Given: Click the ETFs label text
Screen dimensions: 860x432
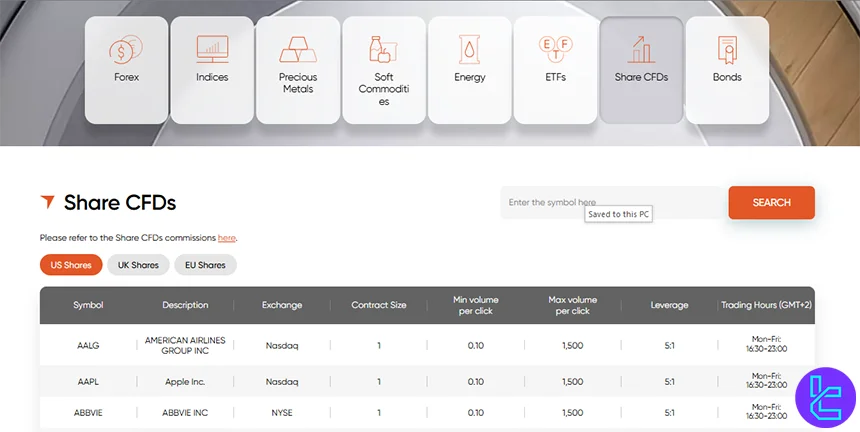Looking at the screenshot, I should pos(555,77).
